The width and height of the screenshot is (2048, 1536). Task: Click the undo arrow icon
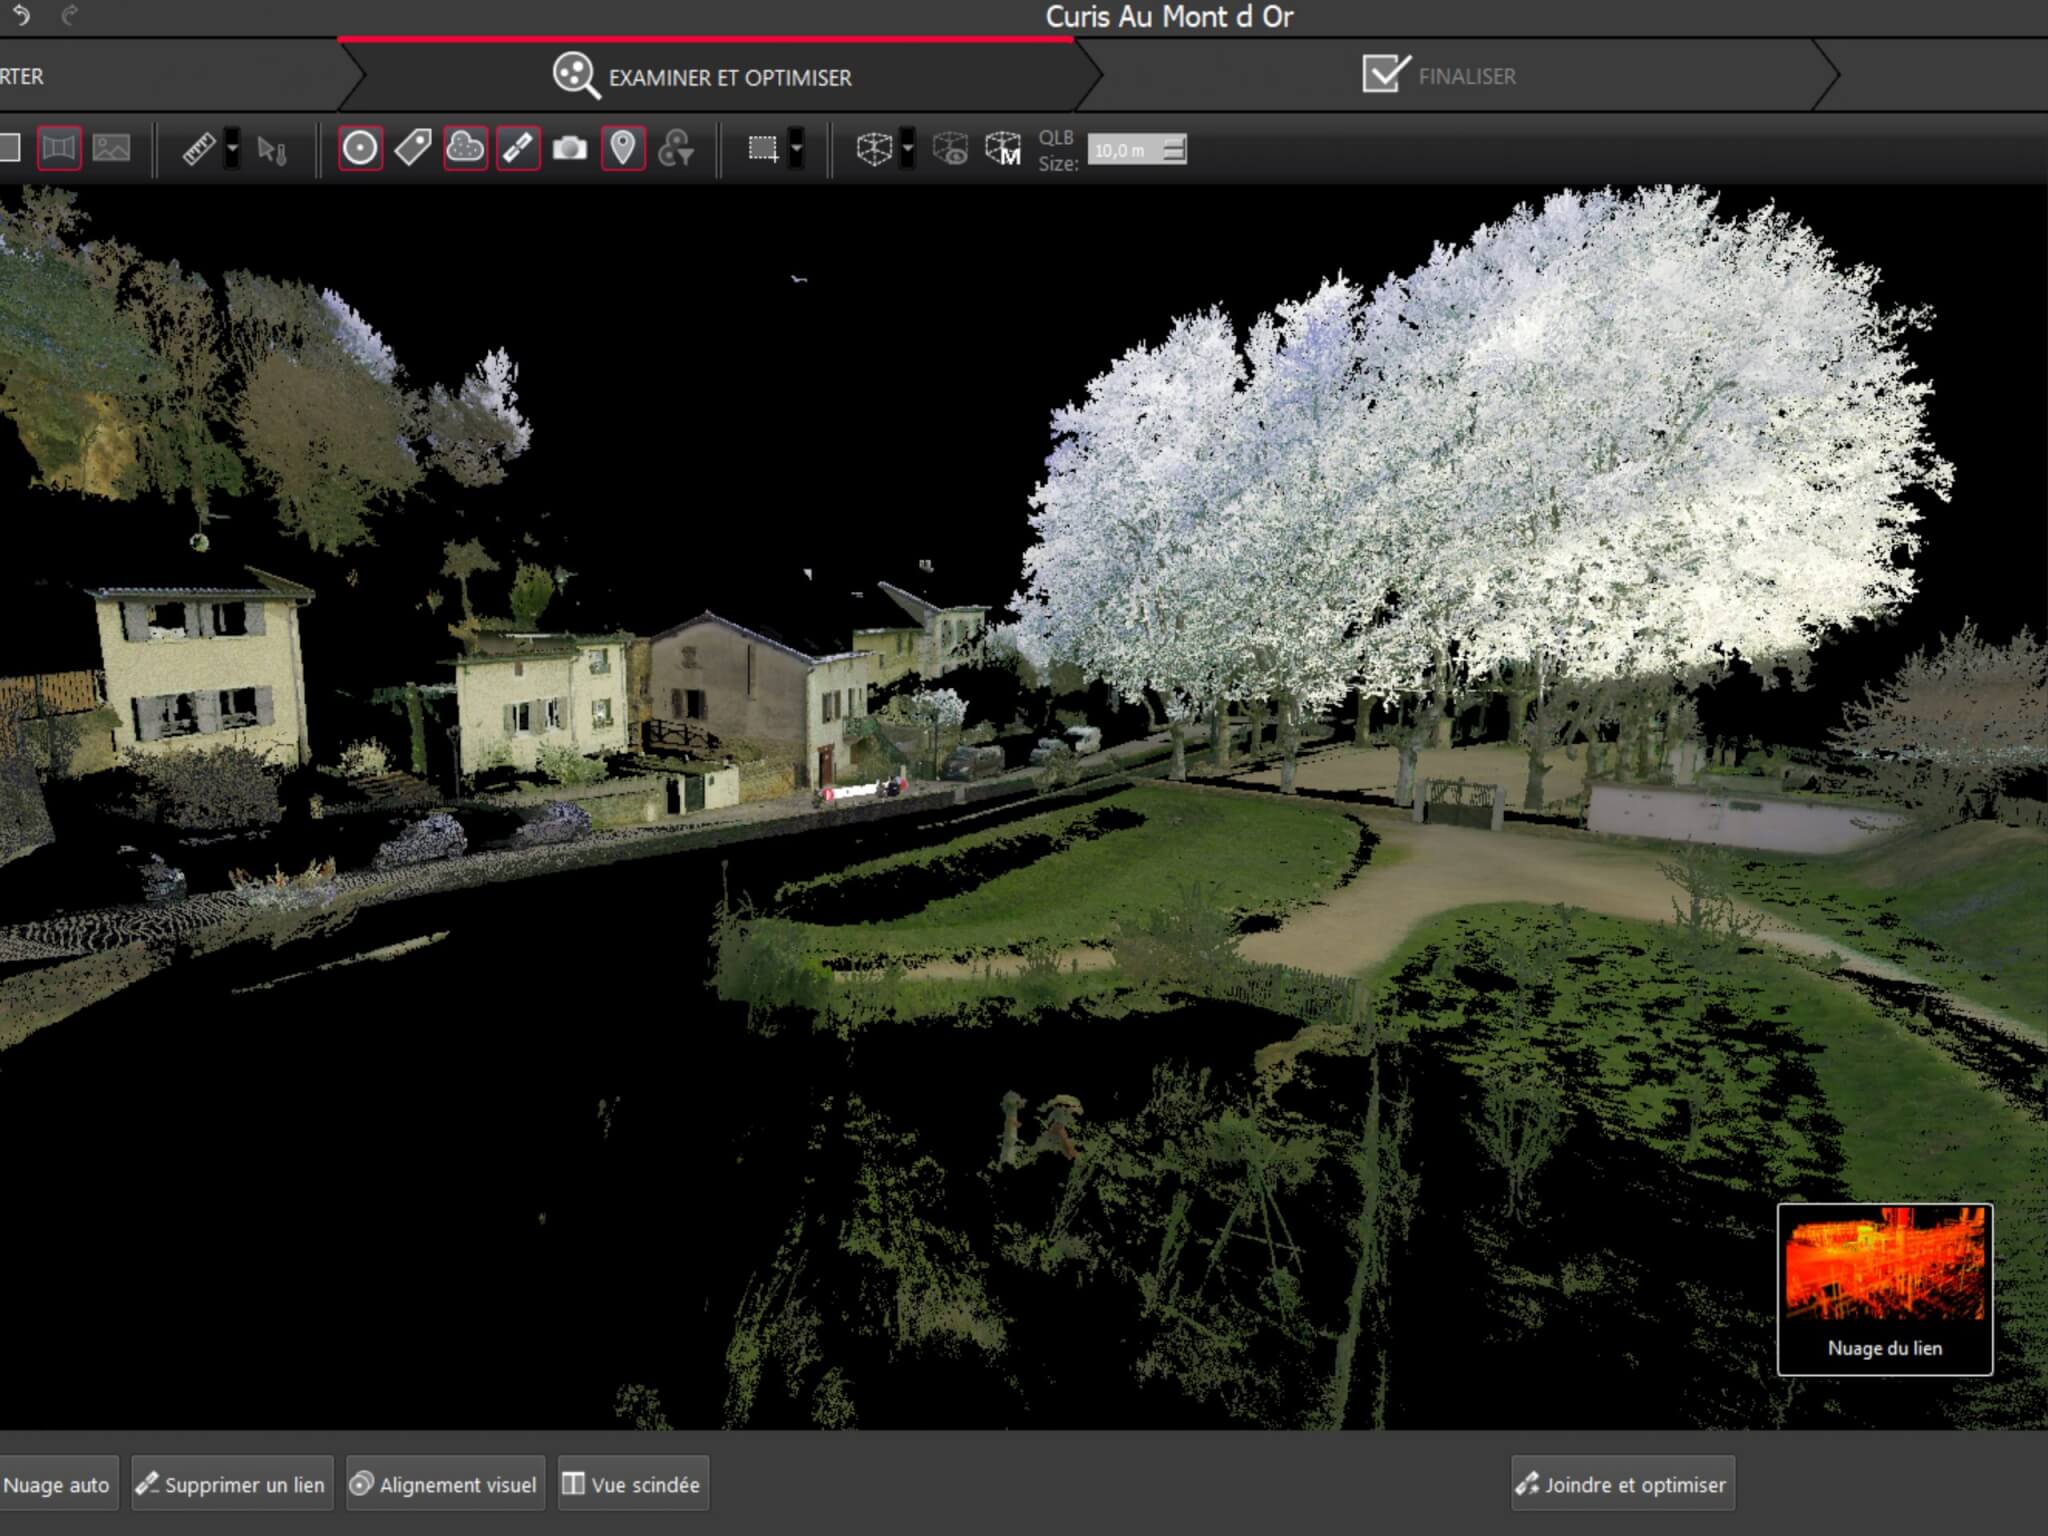pos(21,16)
